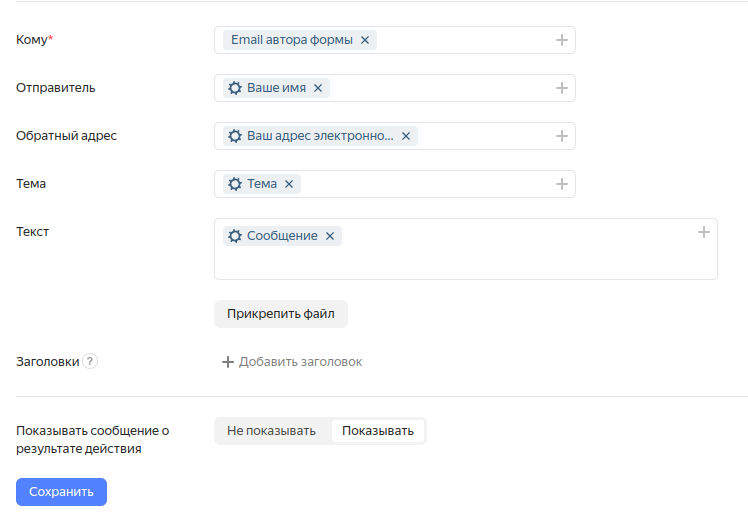
Task: Click the "Кому" recipient input field
Action: 460,40
